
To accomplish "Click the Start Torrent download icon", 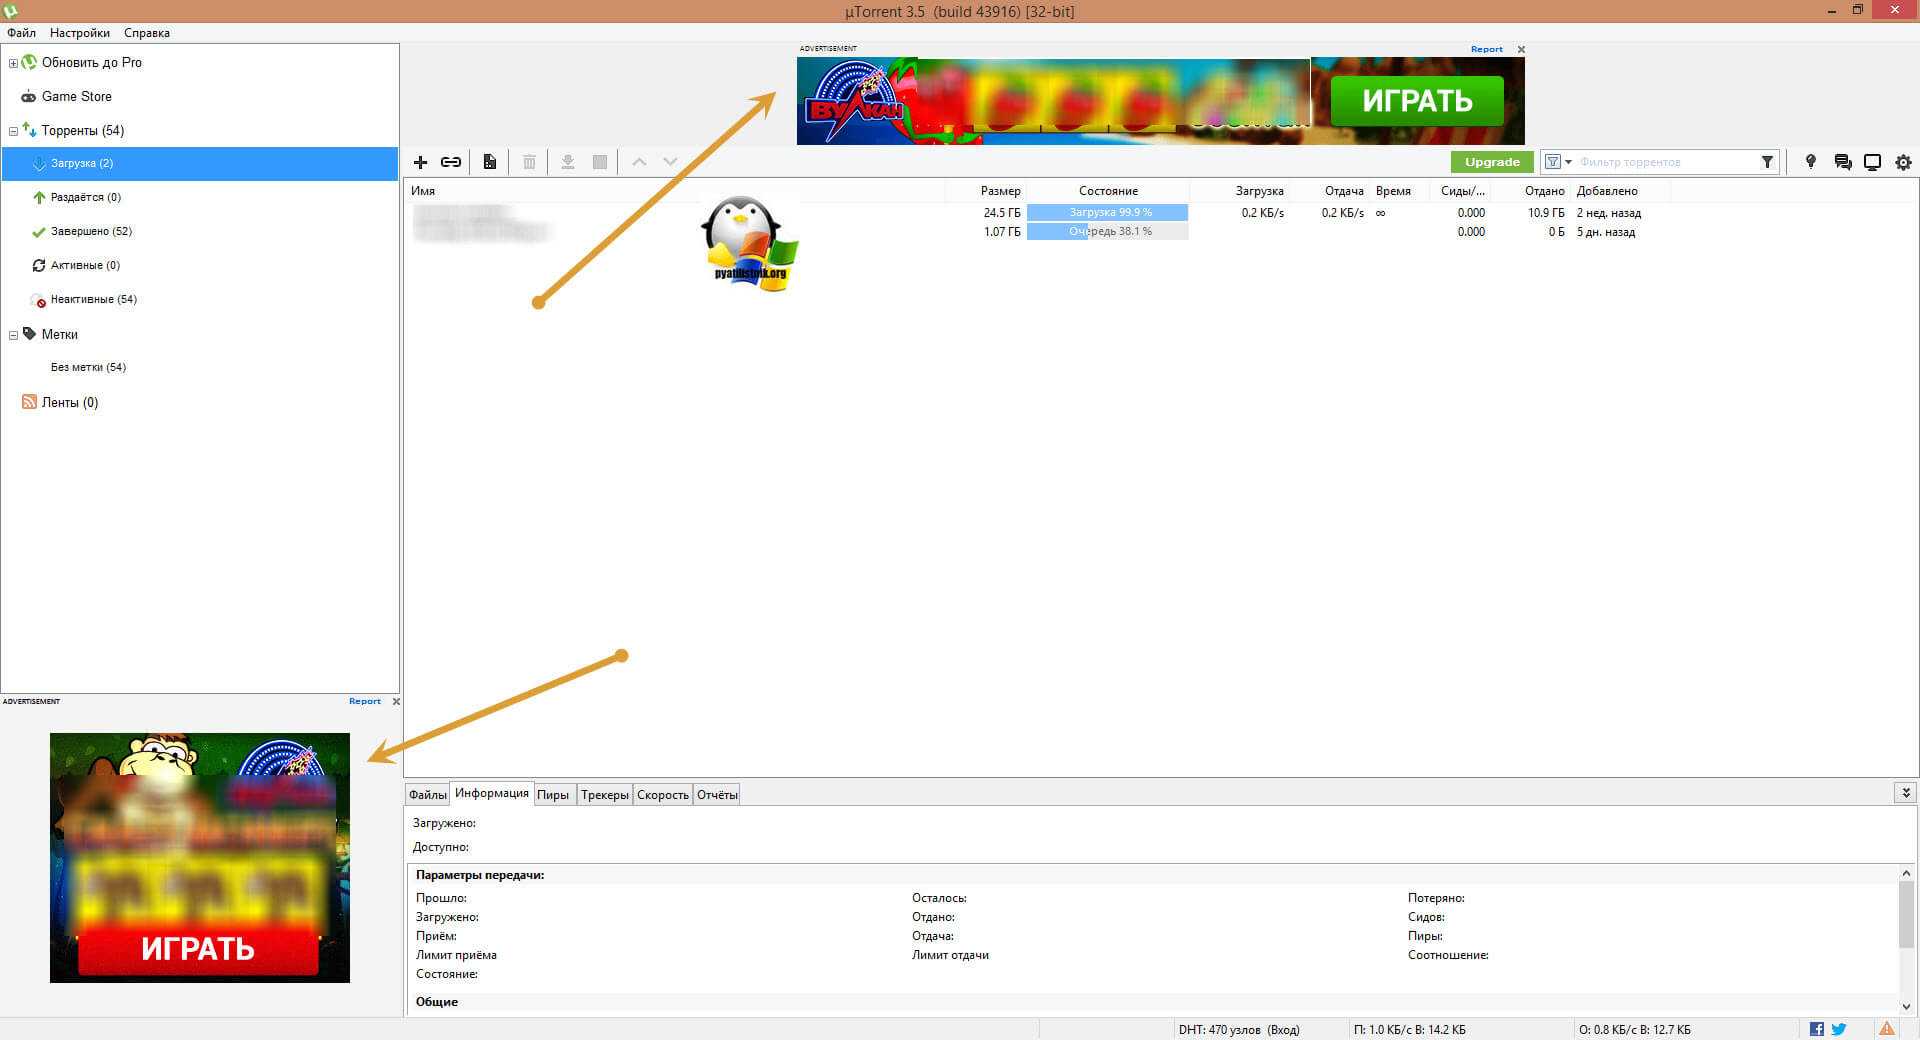I will tap(567, 162).
